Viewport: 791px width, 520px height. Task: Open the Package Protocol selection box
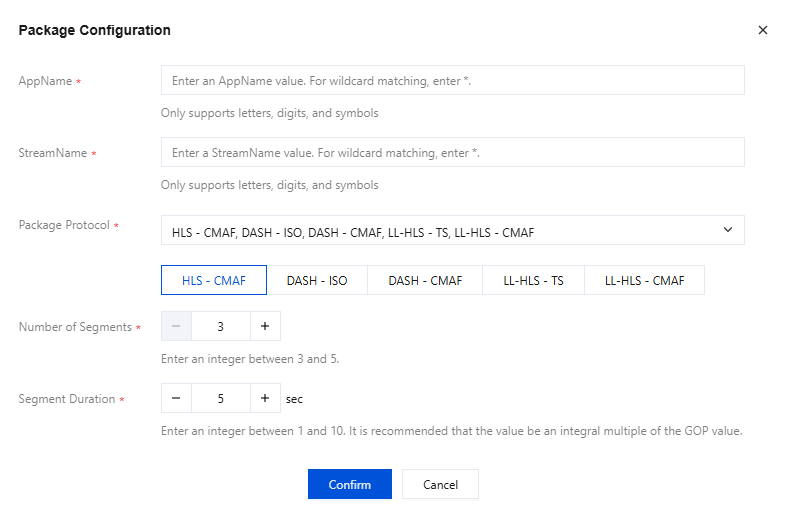pos(440,231)
